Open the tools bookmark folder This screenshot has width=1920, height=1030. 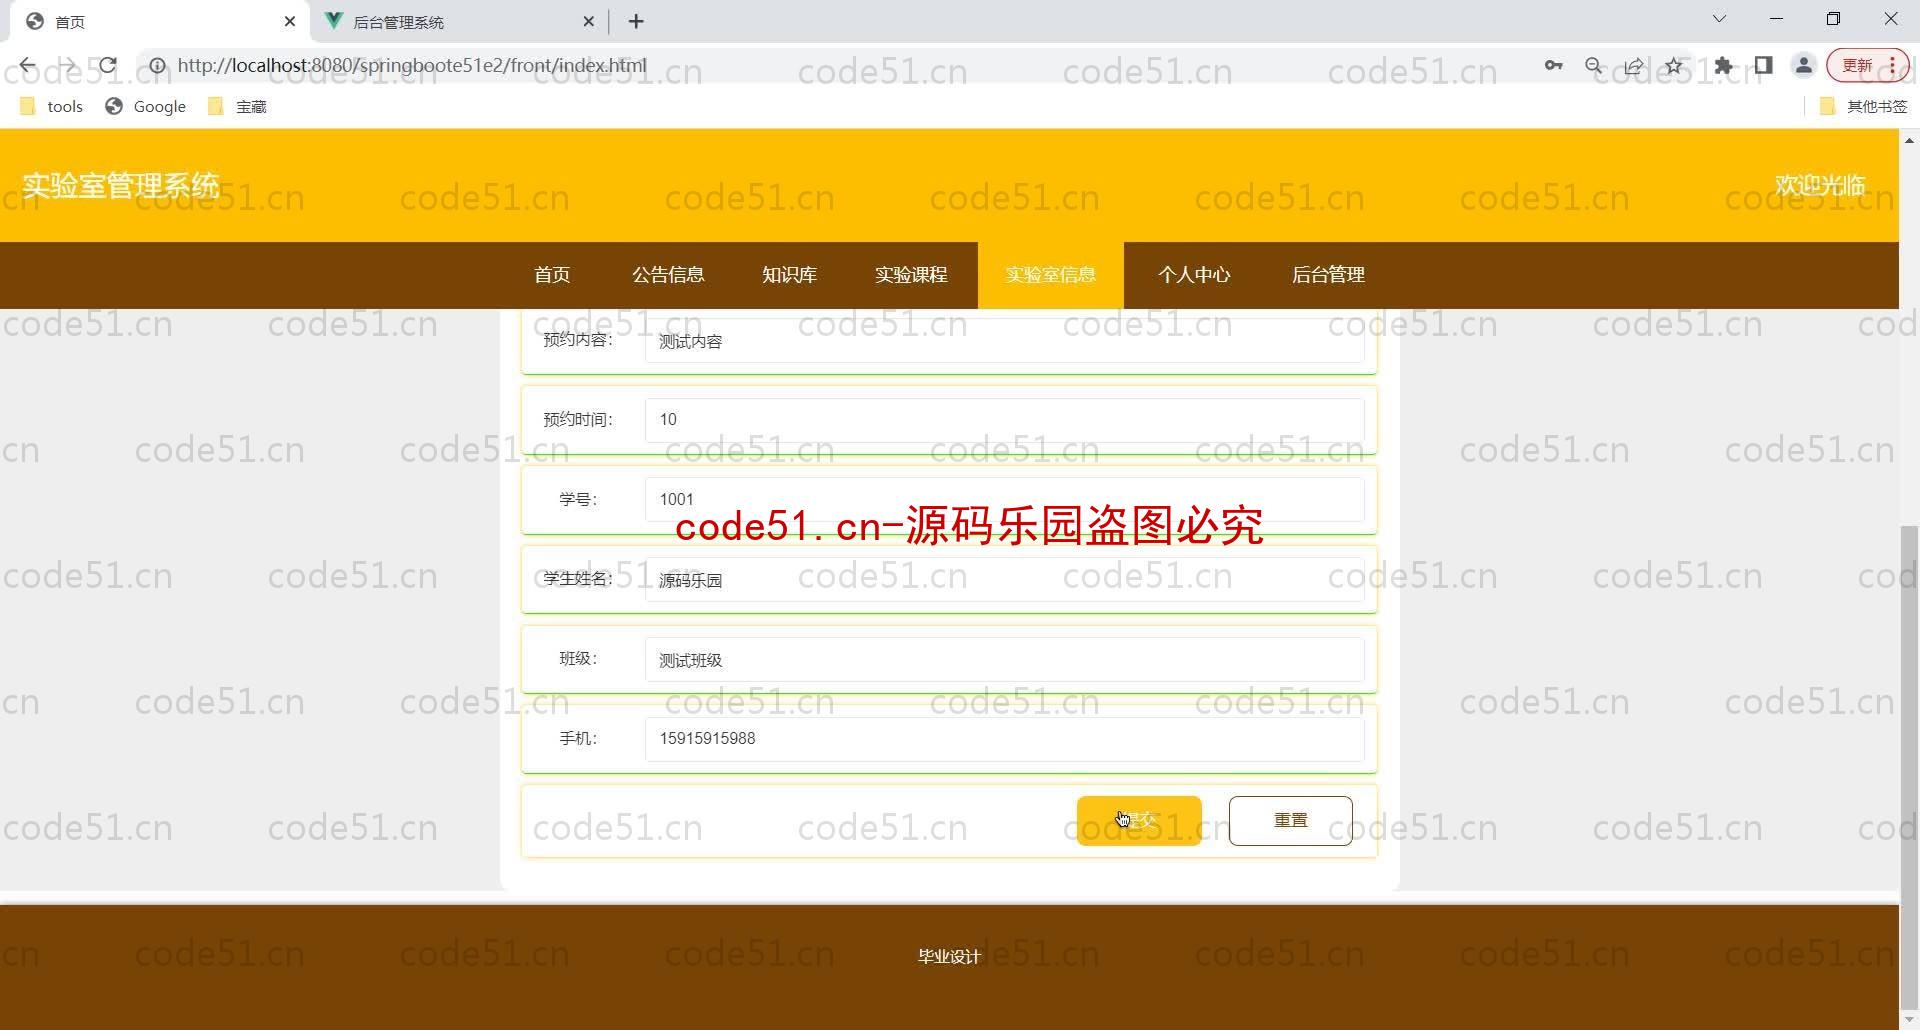(x=51, y=106)
